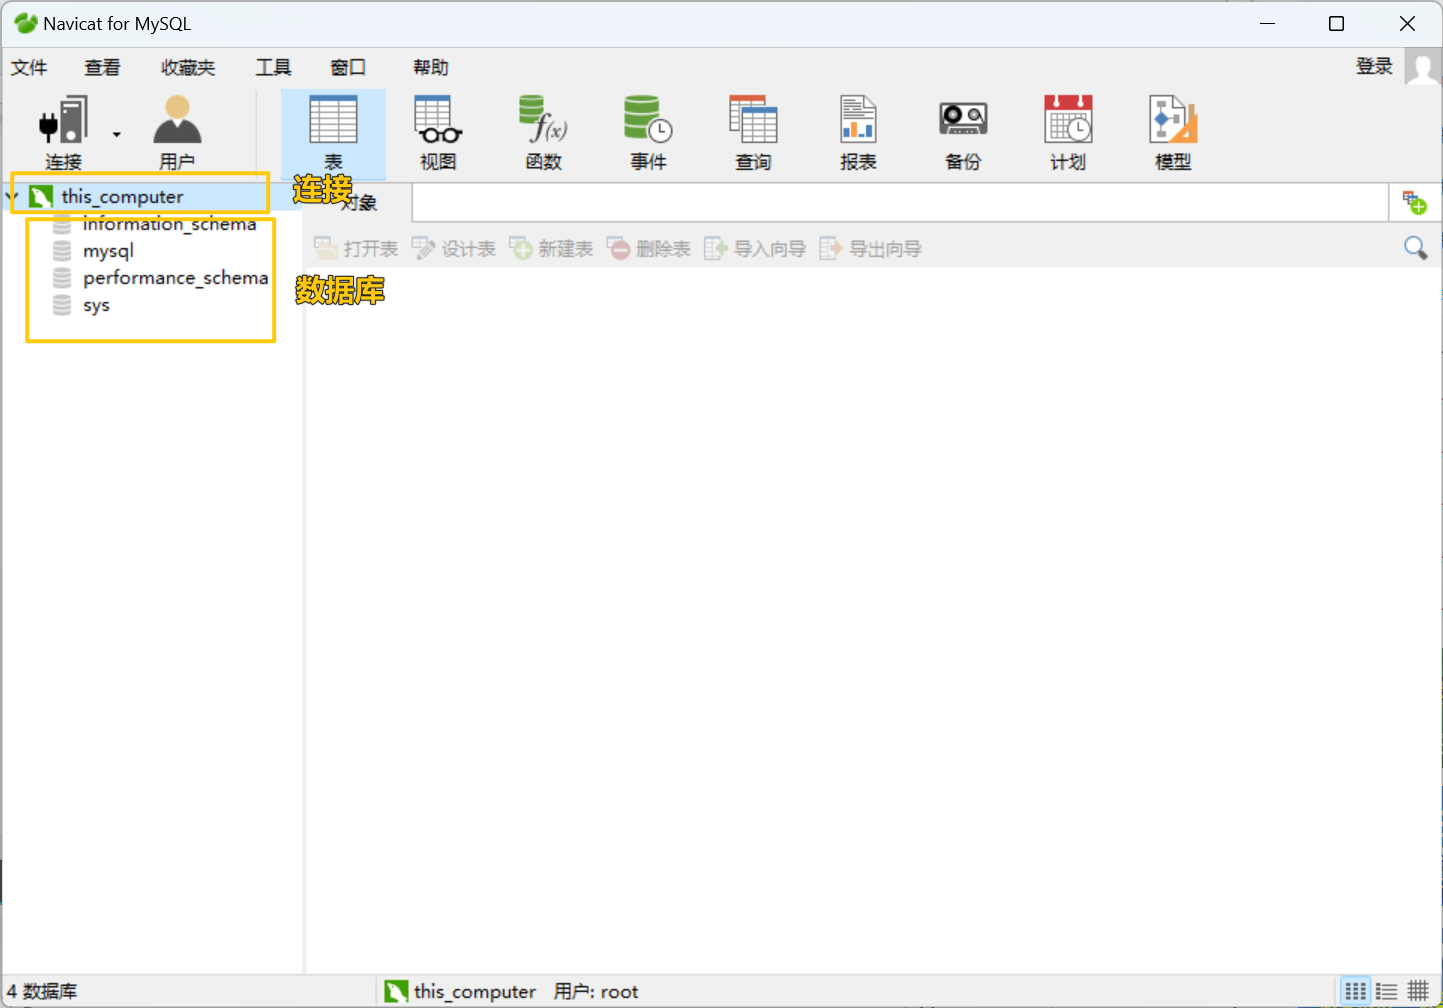Open the 备份 (Backup) toolbar icon
The height and width of the screenshot is (1008, 1443).
tap(962, 130)
